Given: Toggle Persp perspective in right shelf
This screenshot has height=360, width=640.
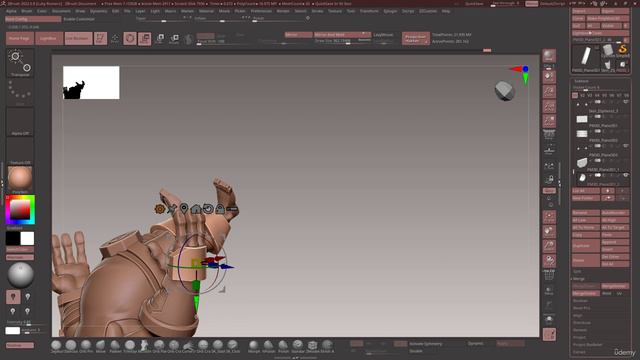Looking at the screenshot, I should pyautogui.click(x=549, y=134).
